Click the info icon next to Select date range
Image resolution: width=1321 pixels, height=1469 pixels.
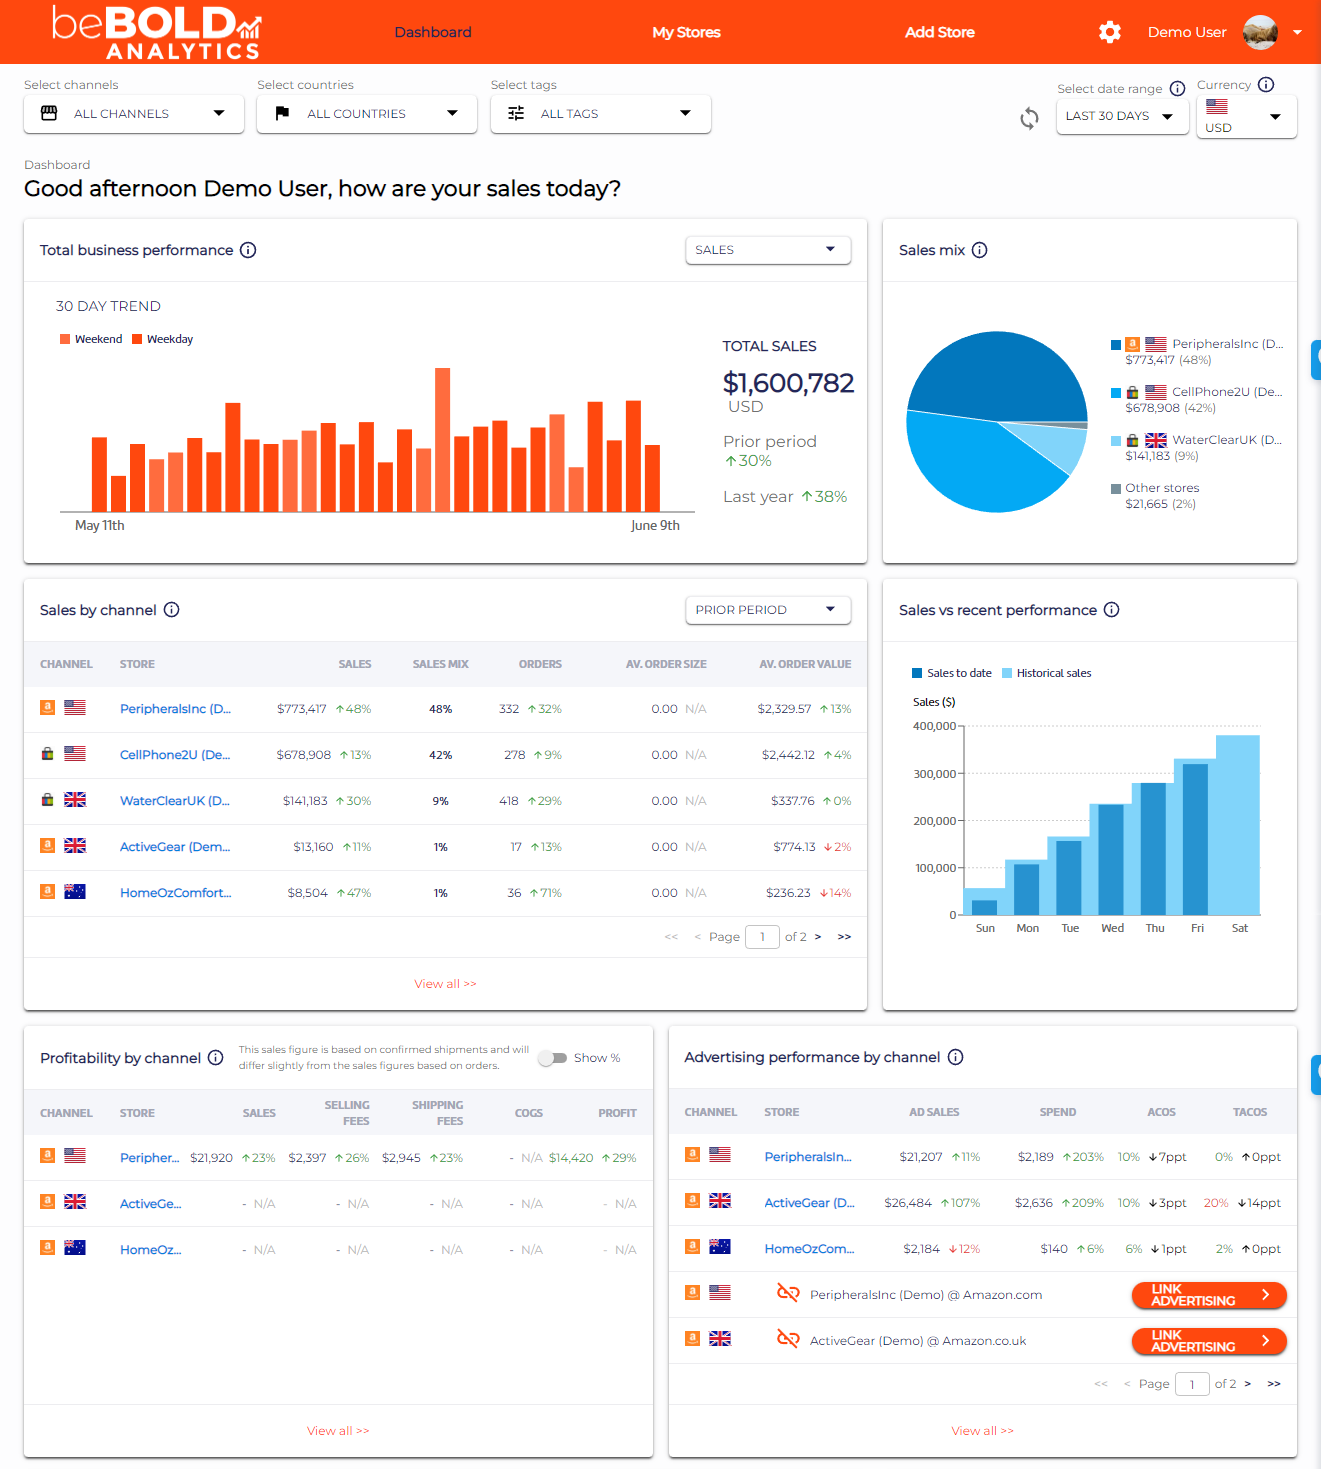(x=1177, y=88)
